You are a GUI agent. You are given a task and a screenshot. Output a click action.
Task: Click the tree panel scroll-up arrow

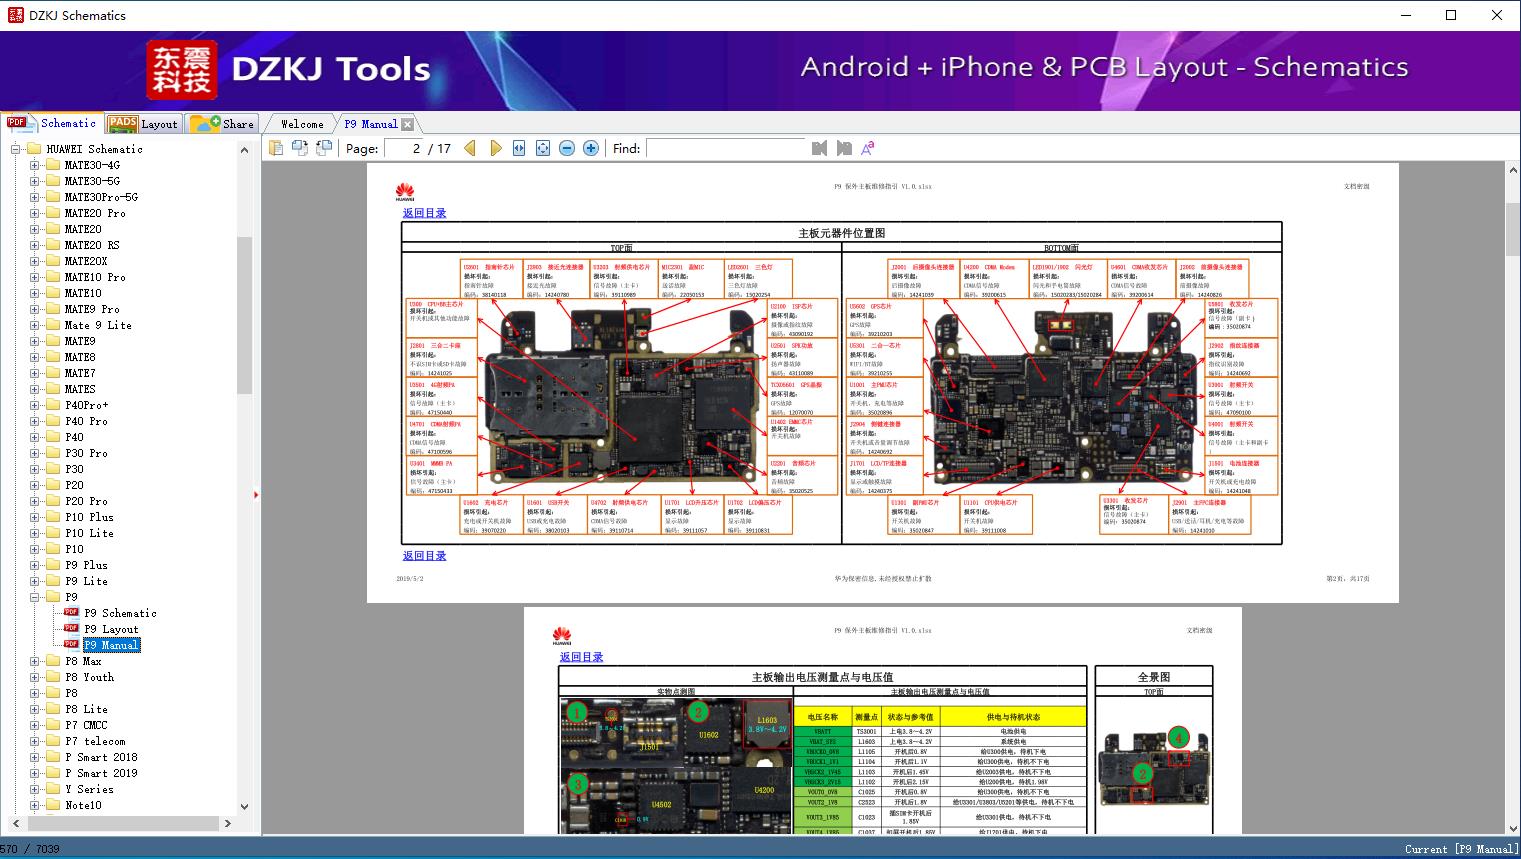coord(244,150)
